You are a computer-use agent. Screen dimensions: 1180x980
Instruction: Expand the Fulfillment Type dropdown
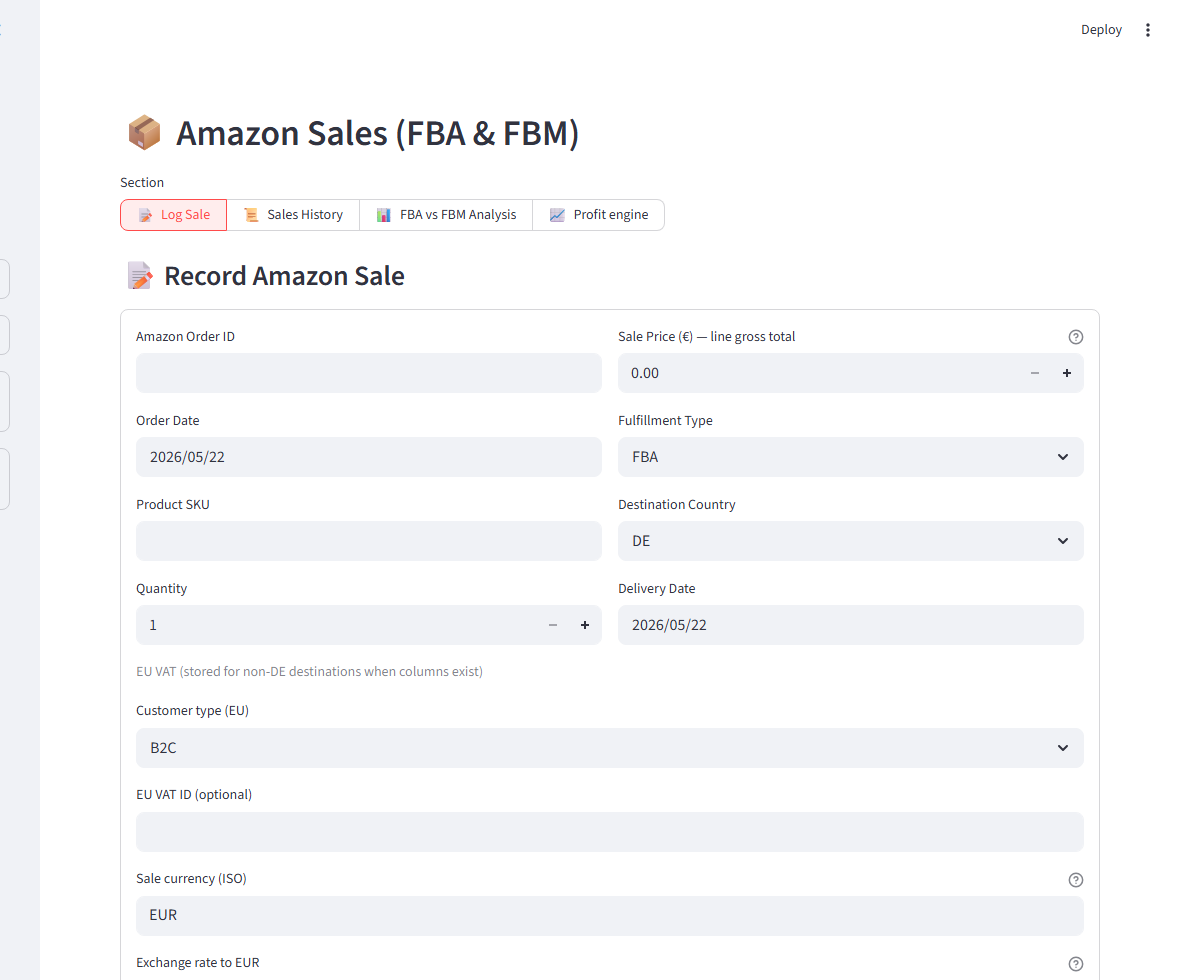[x=850, y=457]
